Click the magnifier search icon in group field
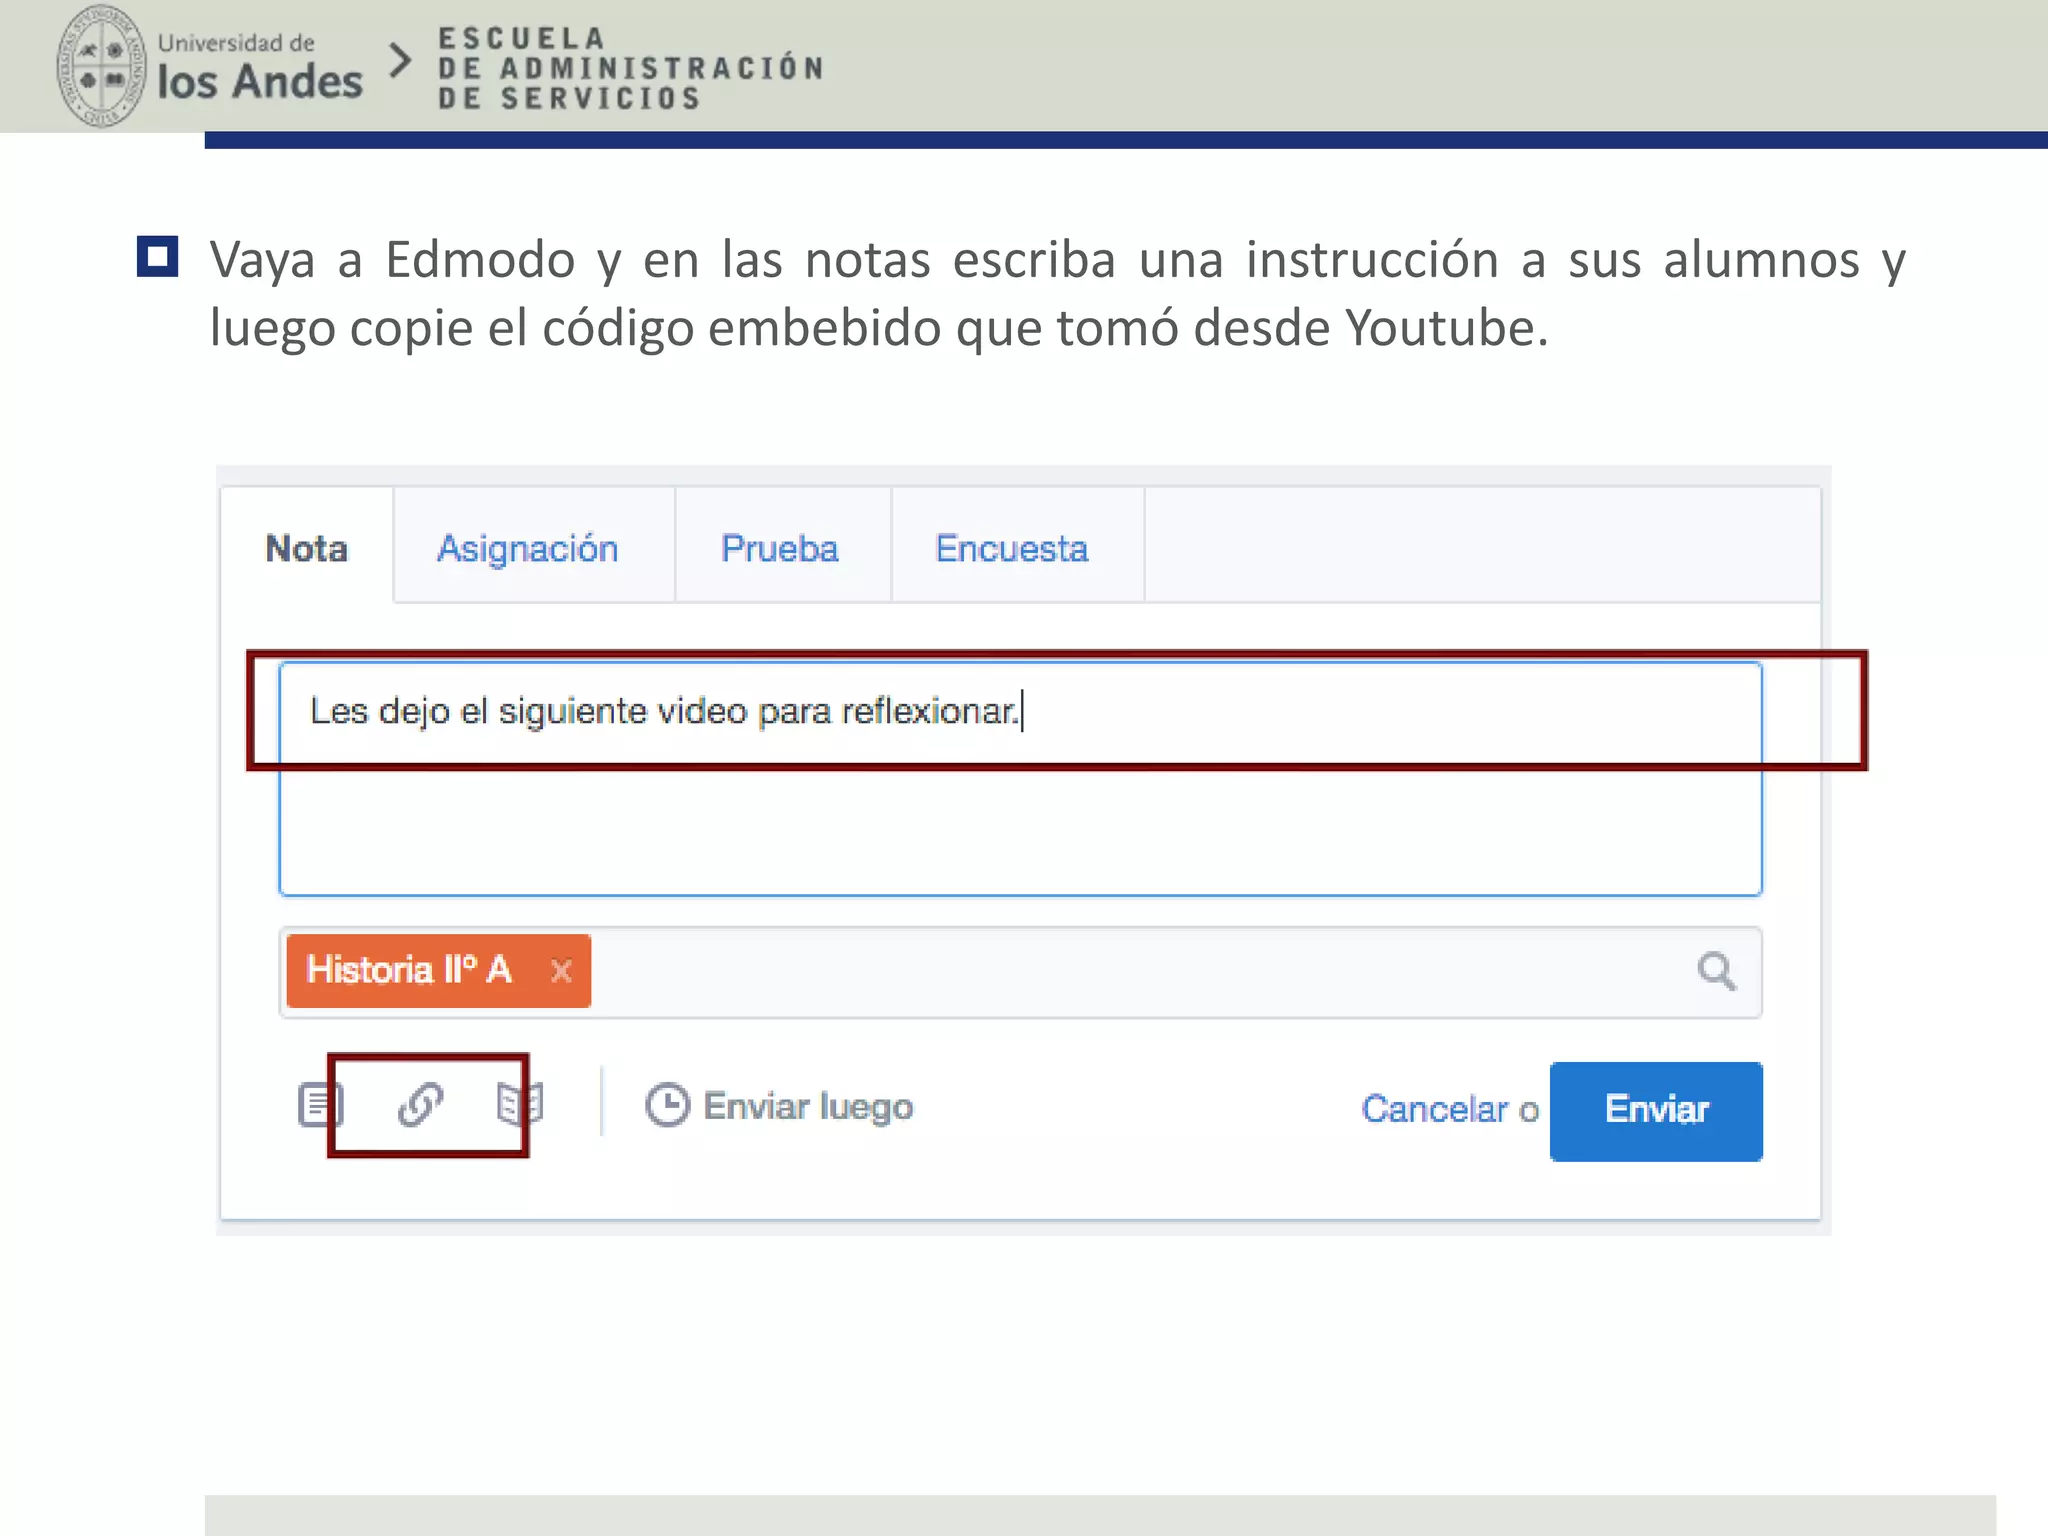This screenshot has height=1536, width=2048. click(1716, 971)
